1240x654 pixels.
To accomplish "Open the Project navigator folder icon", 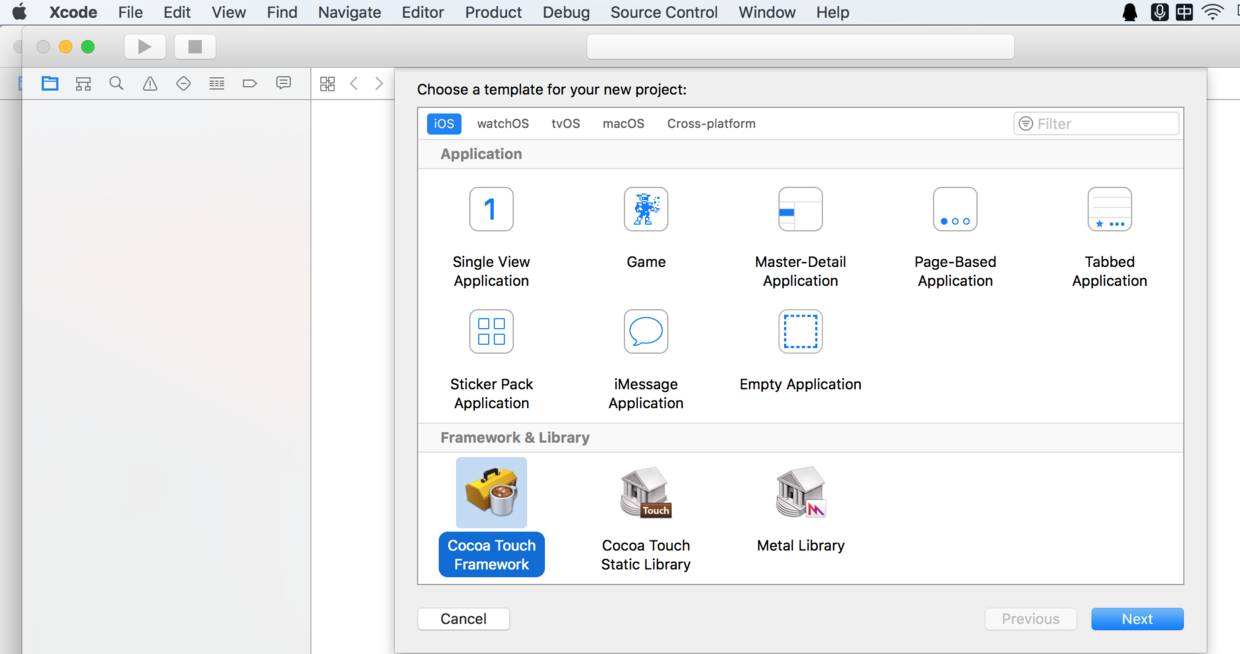I will 50,84.
